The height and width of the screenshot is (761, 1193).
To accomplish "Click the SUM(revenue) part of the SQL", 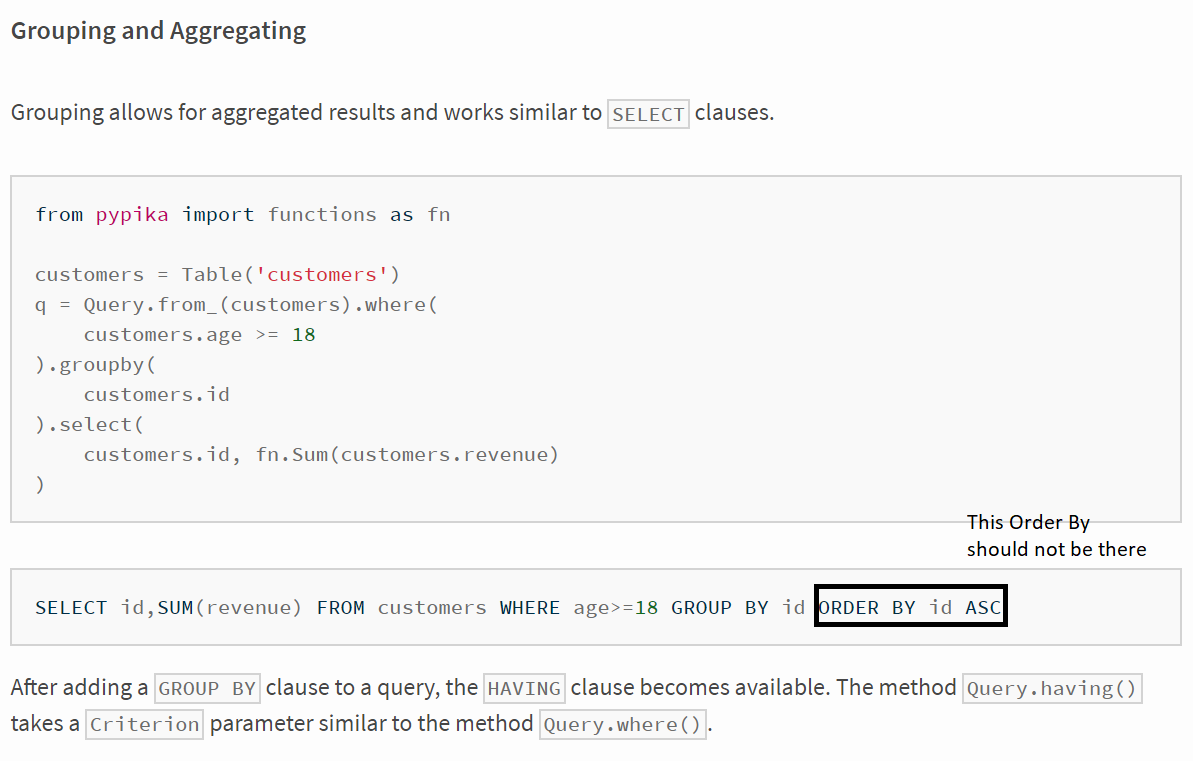I will (229, 608).
